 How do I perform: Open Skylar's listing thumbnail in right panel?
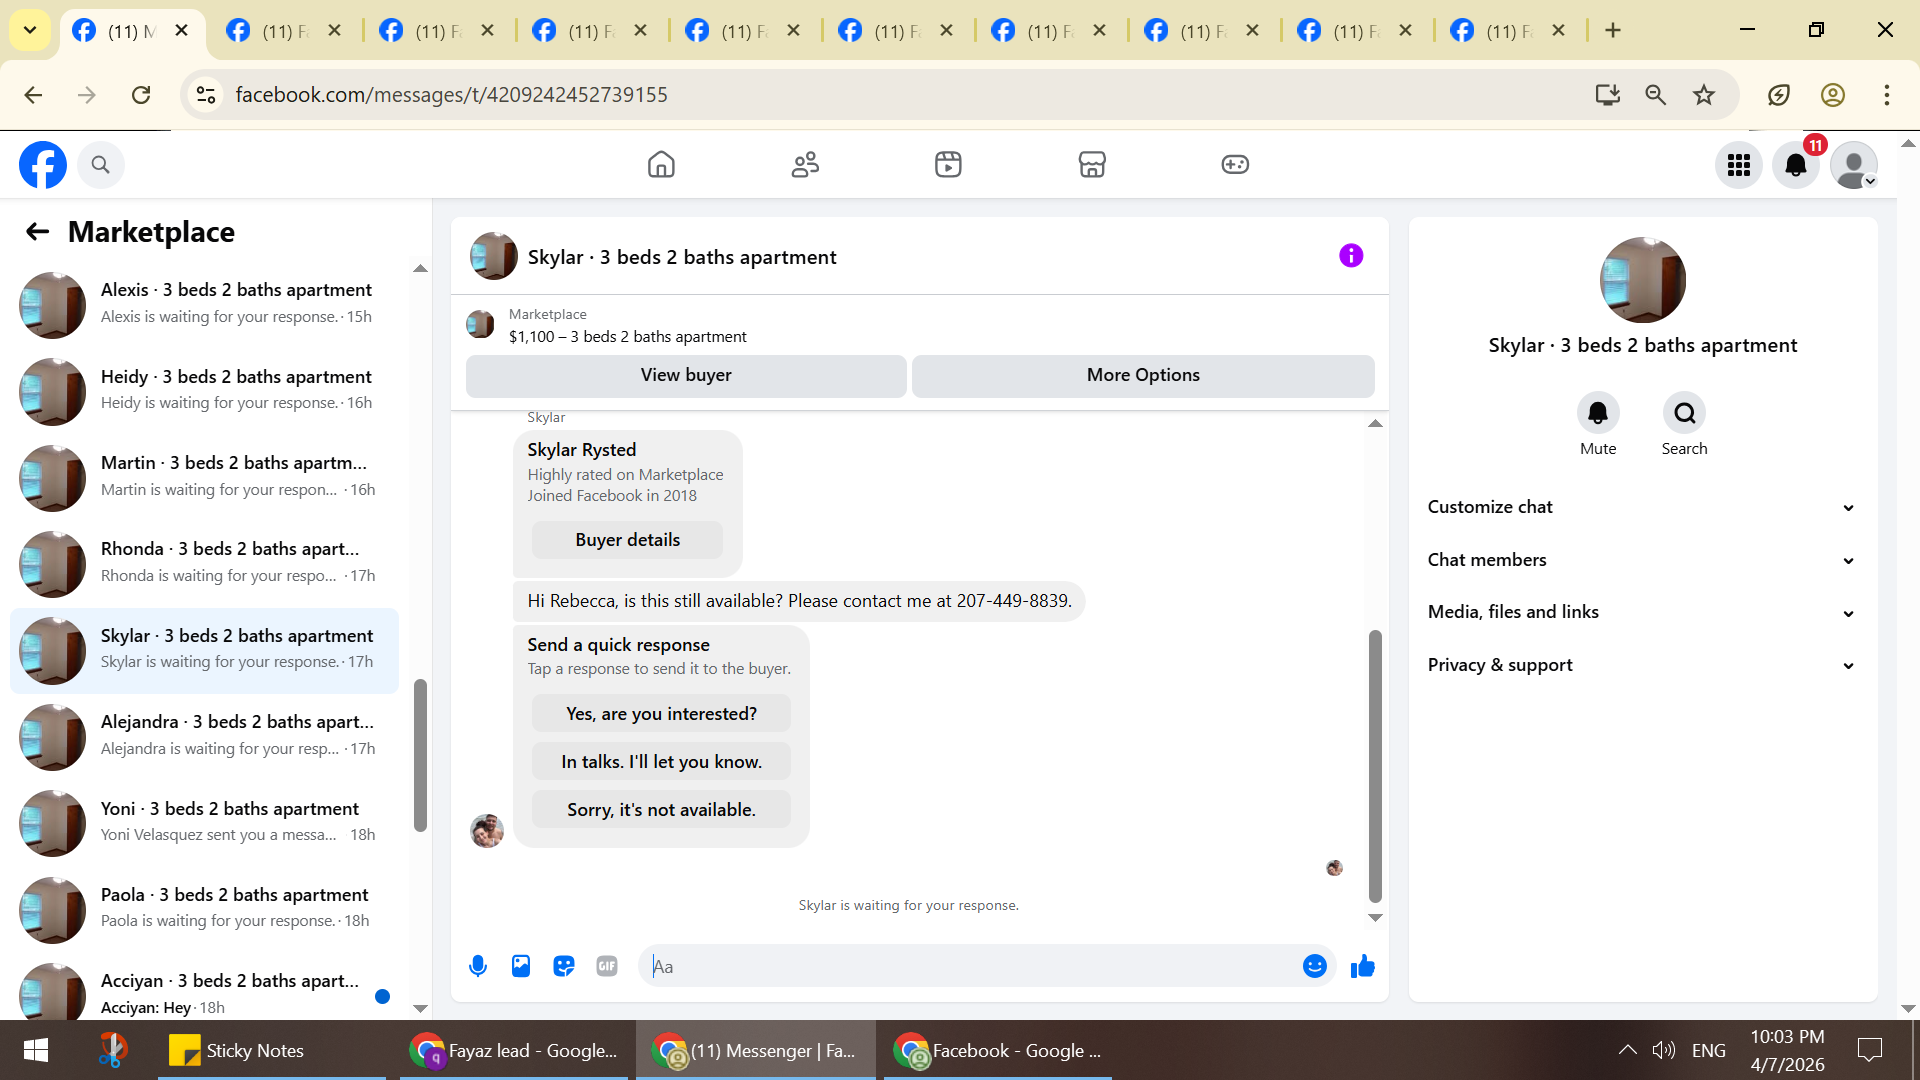tap(1642, 280)
